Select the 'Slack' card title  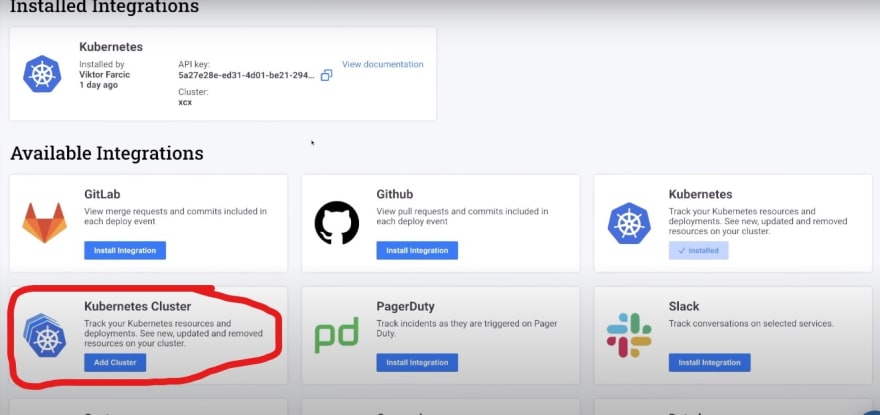(x=684, y=307)
